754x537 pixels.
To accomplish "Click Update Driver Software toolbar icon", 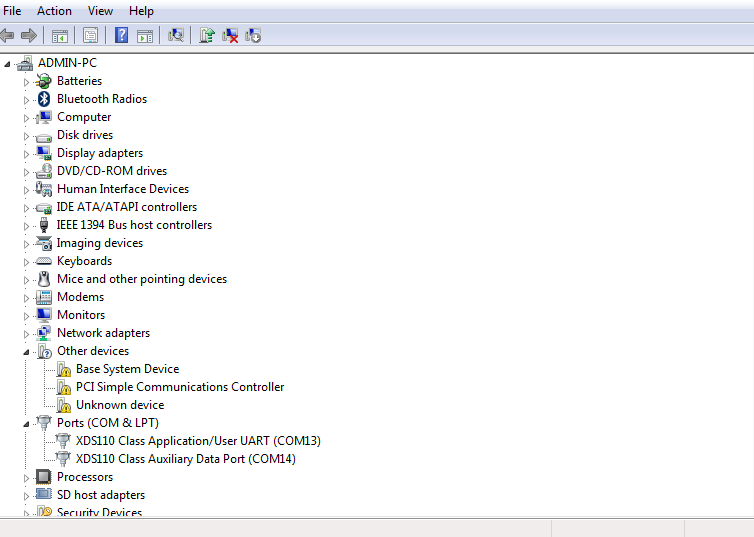I will pyautogui.click(x=207, y=35).
